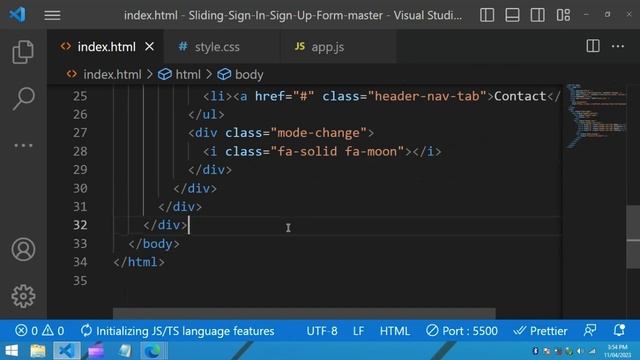The height and width of the screenshot is (360, 640).
Task: Toggle secondary side bar layout icon
Action: (538, 15)
